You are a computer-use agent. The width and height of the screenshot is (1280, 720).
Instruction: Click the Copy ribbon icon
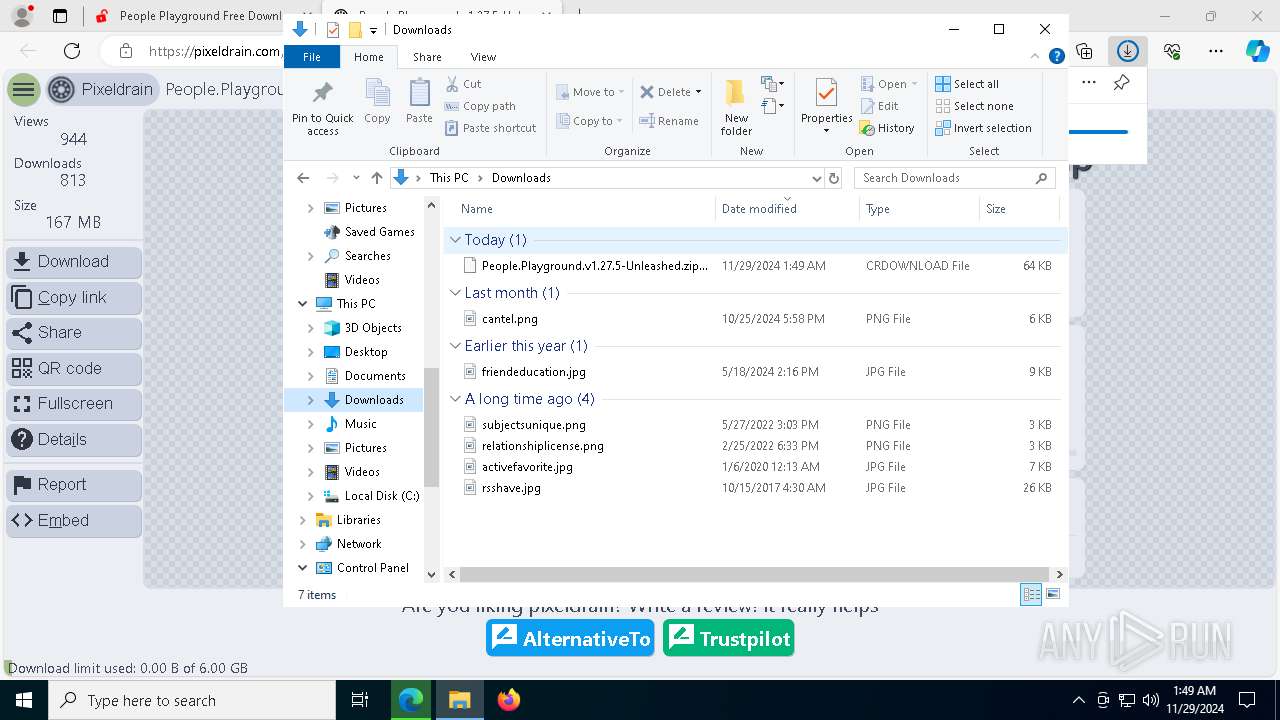(377, 102)
